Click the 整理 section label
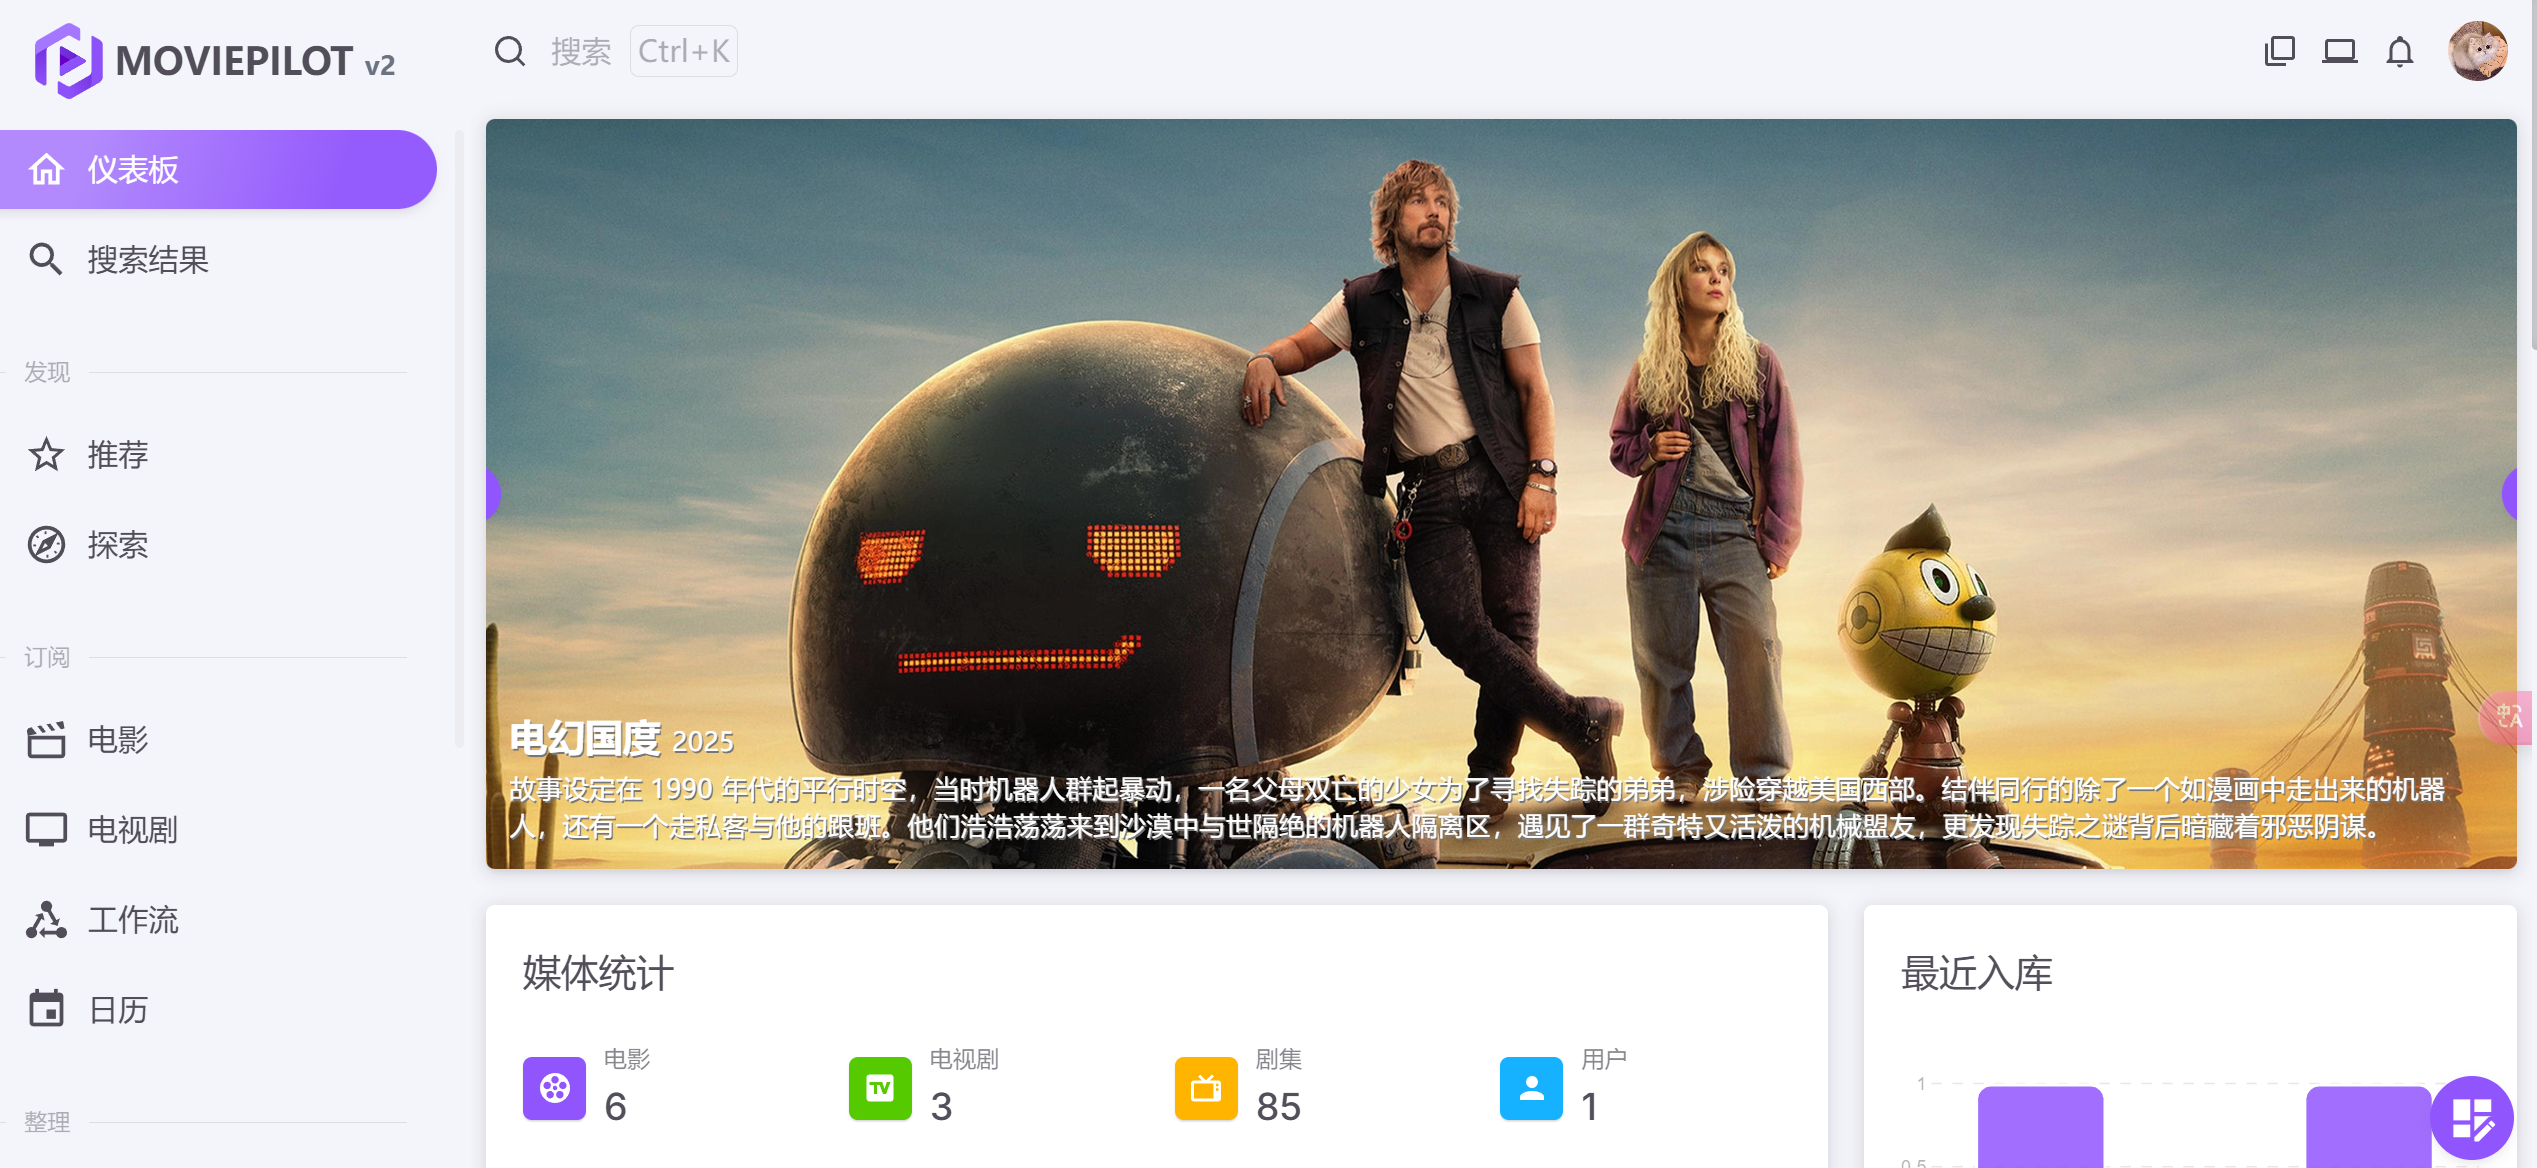The width and height of the screenshot is (2537, 1168). click(47, 1122)
